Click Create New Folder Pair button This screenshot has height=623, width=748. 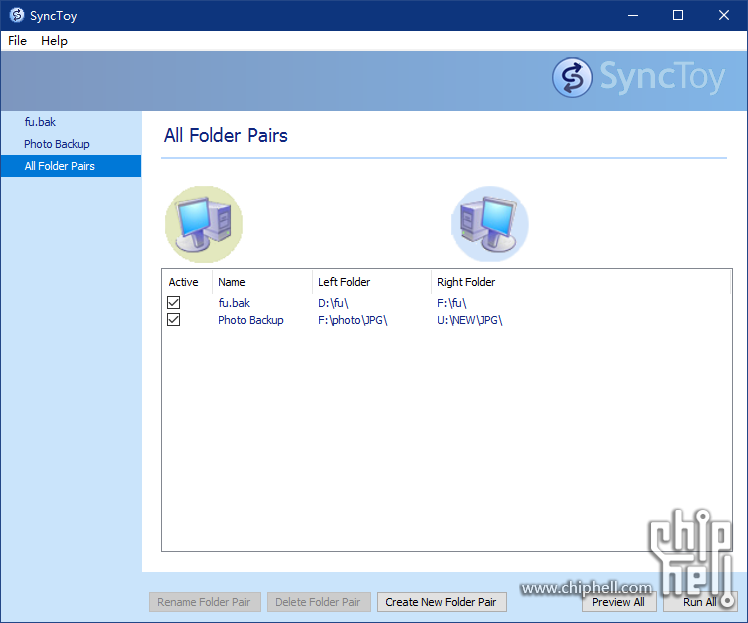(442, 602)
